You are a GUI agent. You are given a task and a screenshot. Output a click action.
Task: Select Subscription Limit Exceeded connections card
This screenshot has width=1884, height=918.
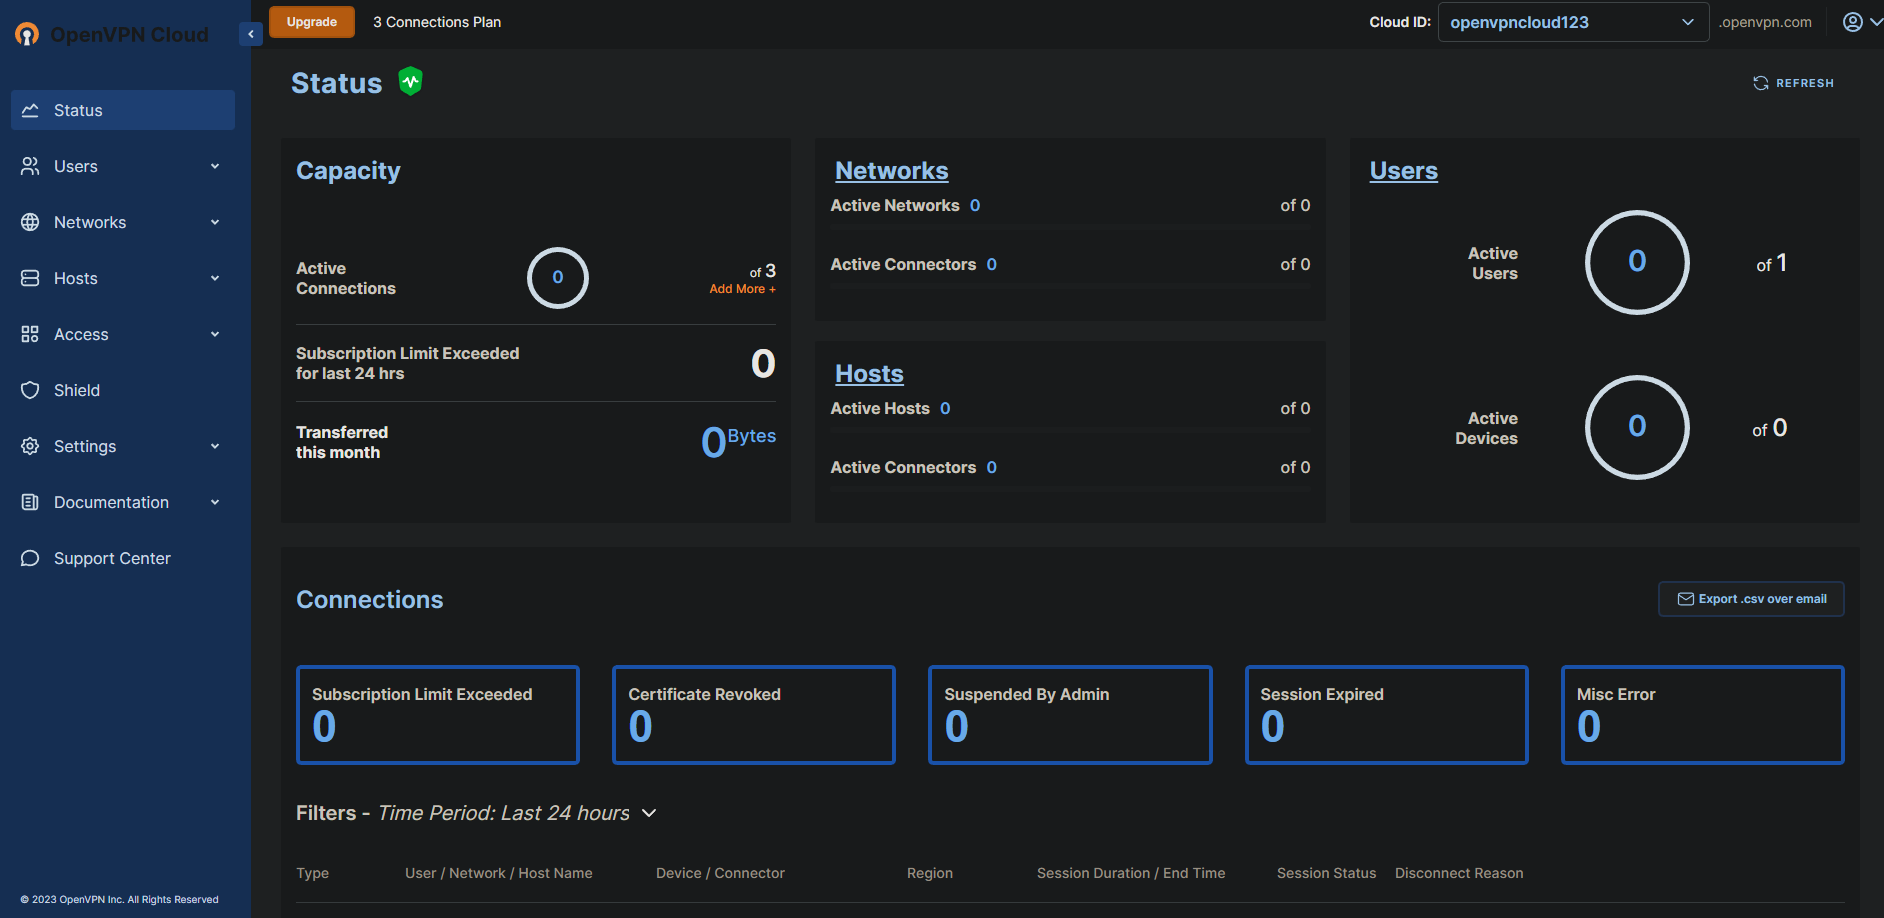click(x=438, y=715)
